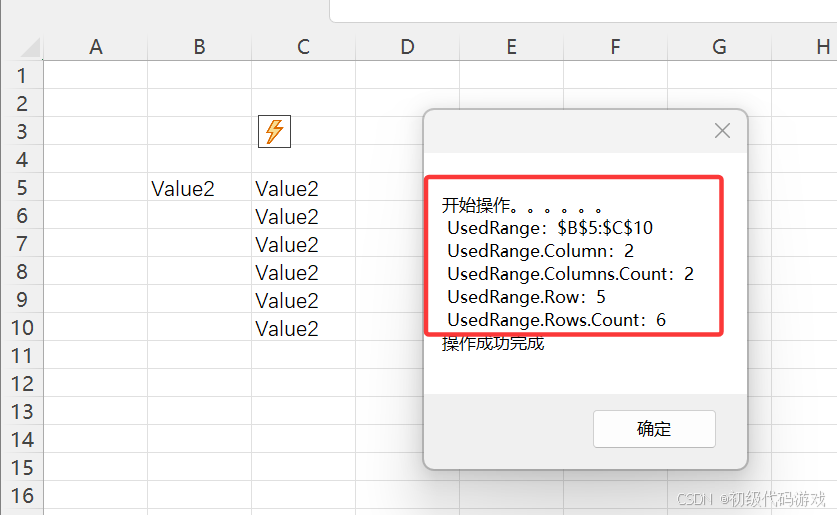837x515 pixels.
Task: Click cell C9 containing Value2
Action: (303, 299)
